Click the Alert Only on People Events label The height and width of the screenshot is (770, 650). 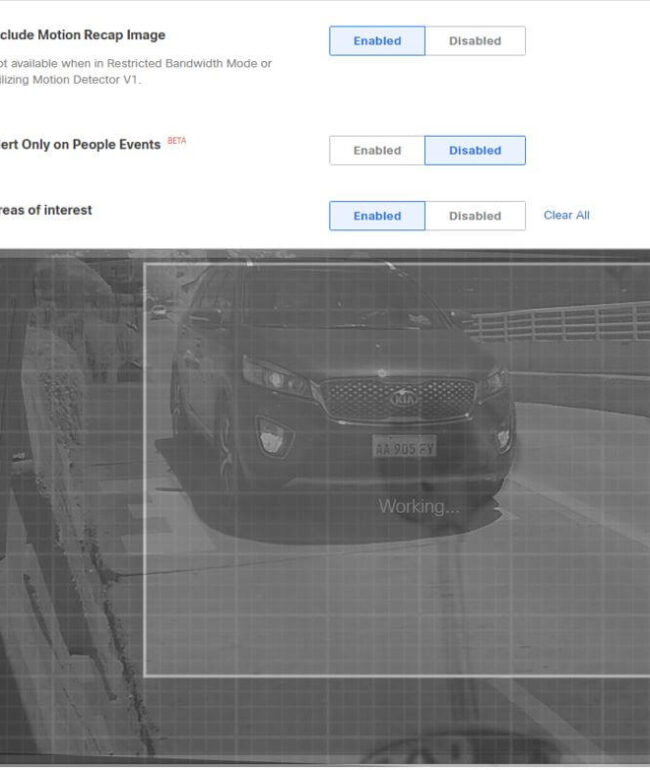[80, 144]
